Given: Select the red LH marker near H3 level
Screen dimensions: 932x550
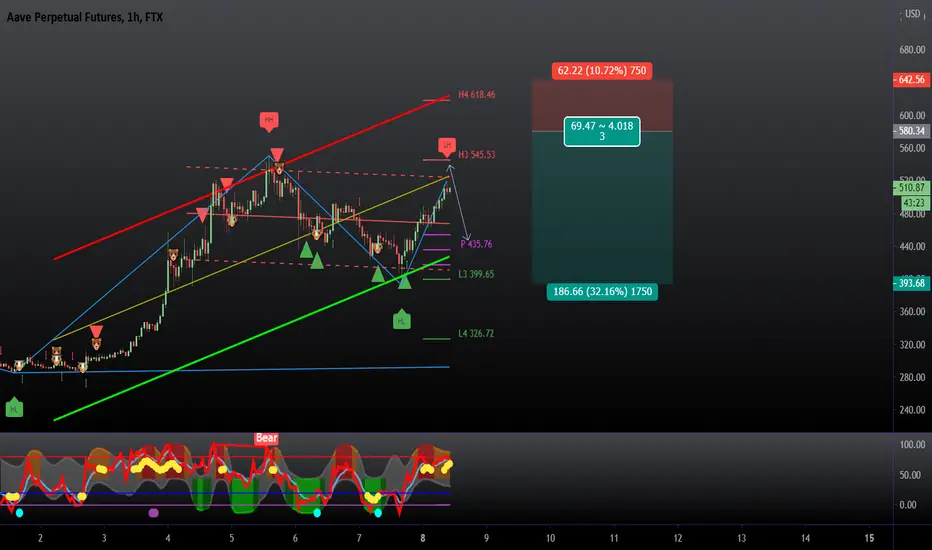Looking at the screenshot, I should [447, 146].
